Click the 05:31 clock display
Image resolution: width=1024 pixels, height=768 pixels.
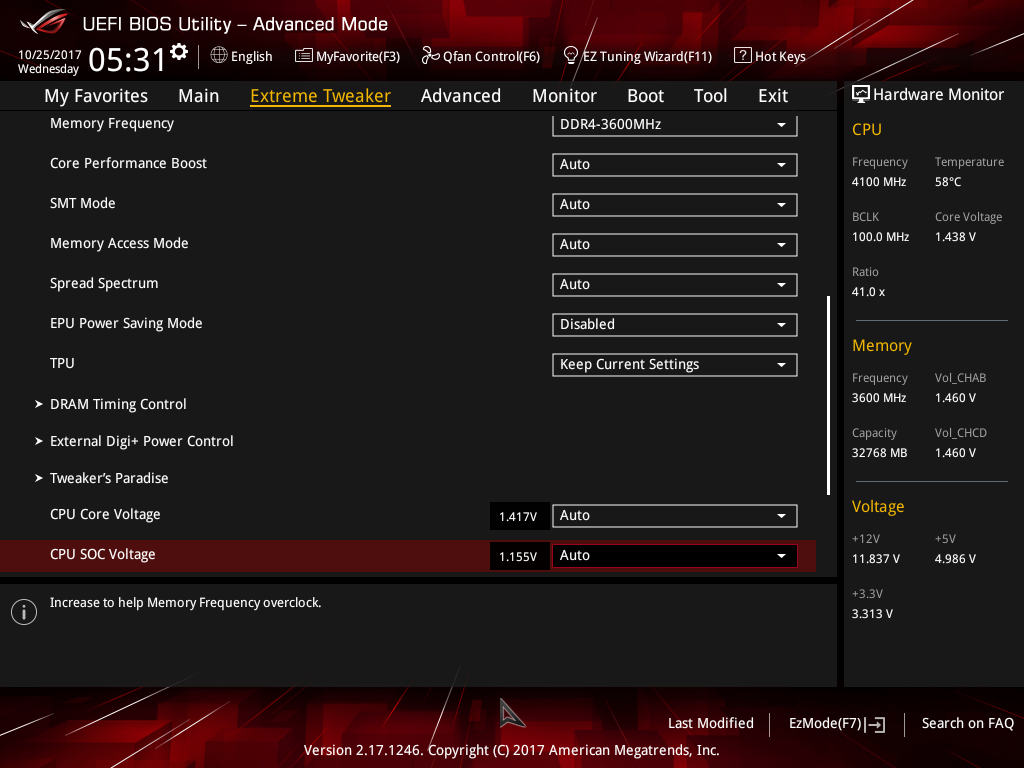click(x=127, y=60)
